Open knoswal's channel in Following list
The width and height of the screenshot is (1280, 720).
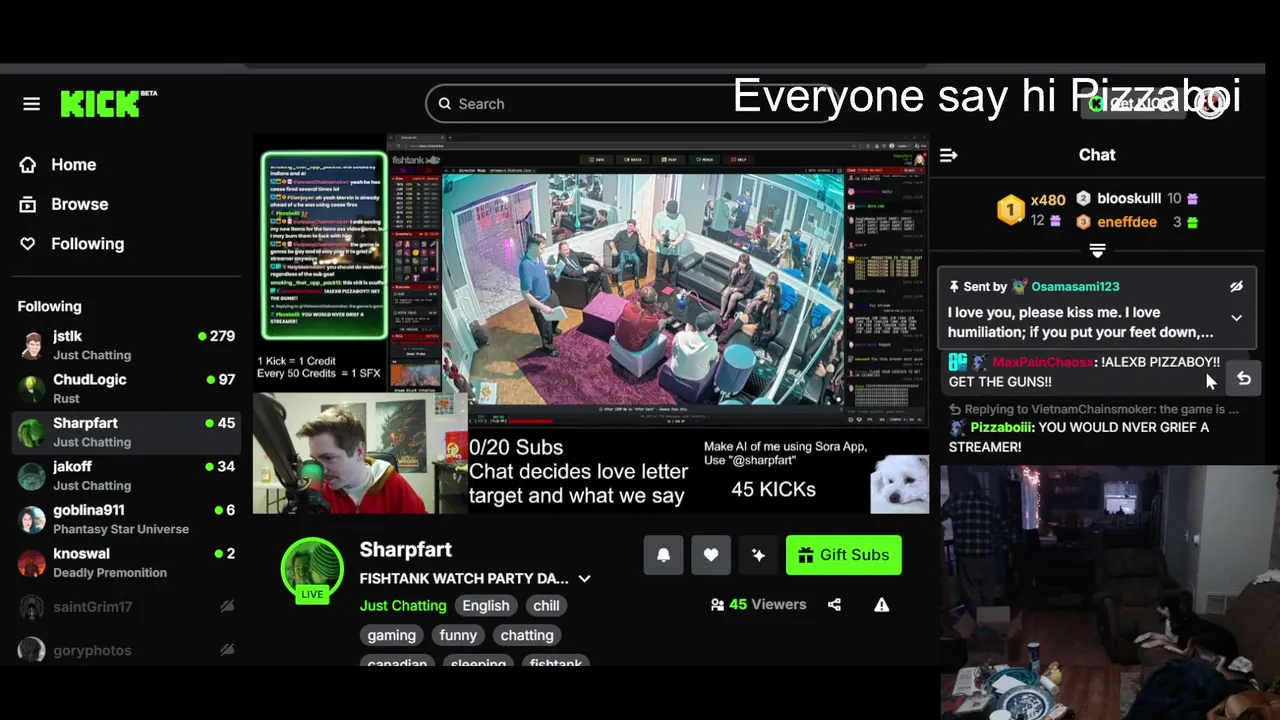125,562
